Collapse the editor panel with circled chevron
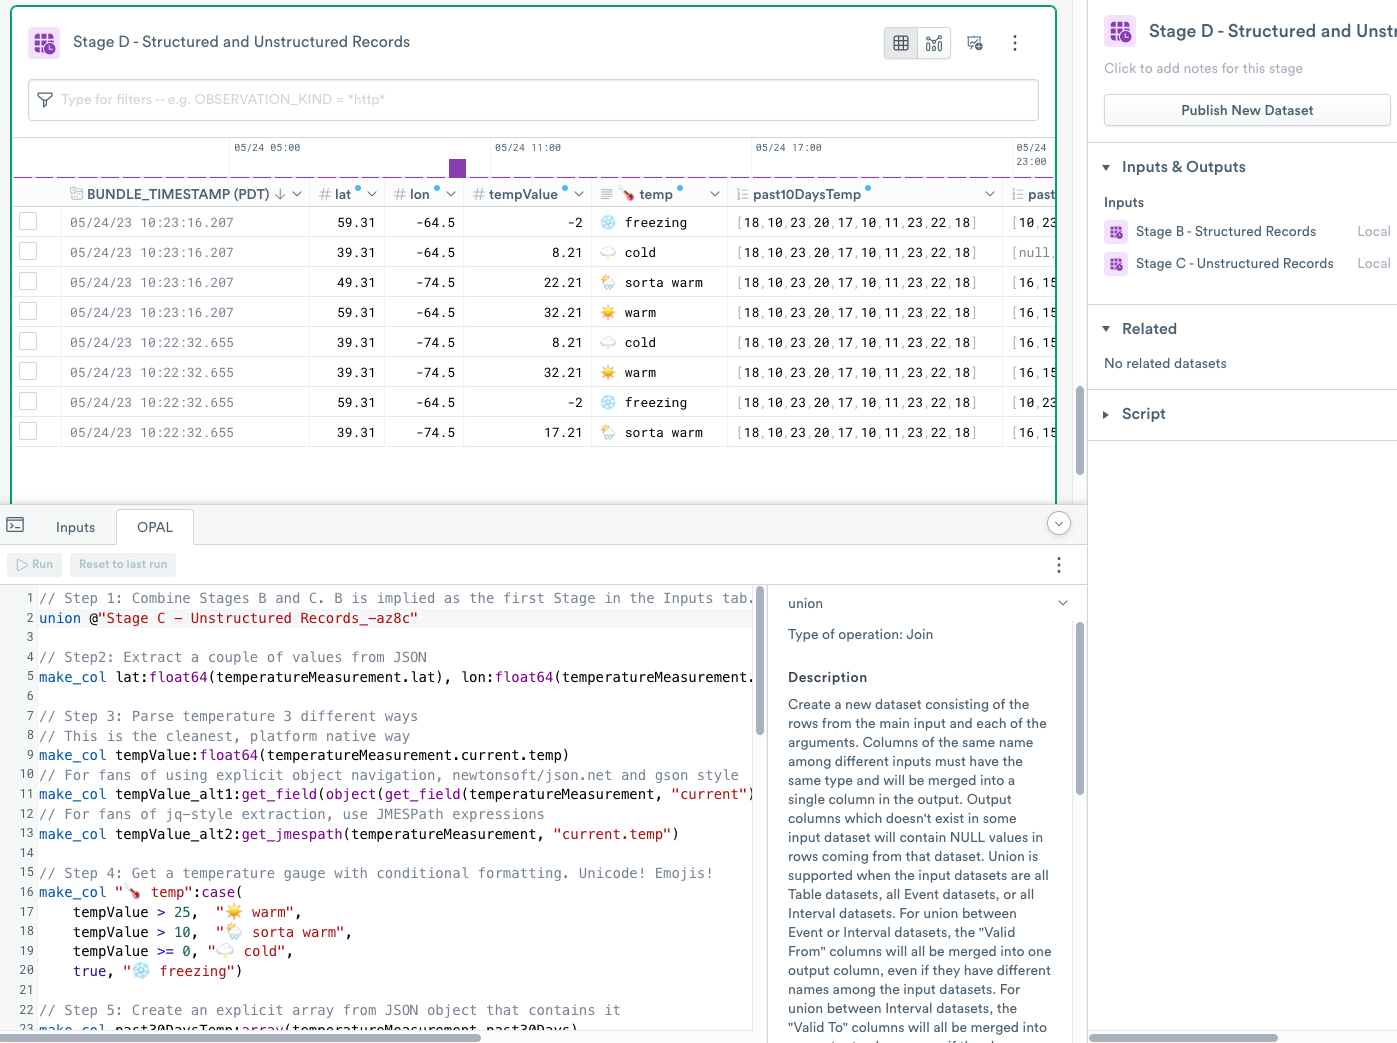Viewport: 1397px width, 1043px height. pos(1059,523)
